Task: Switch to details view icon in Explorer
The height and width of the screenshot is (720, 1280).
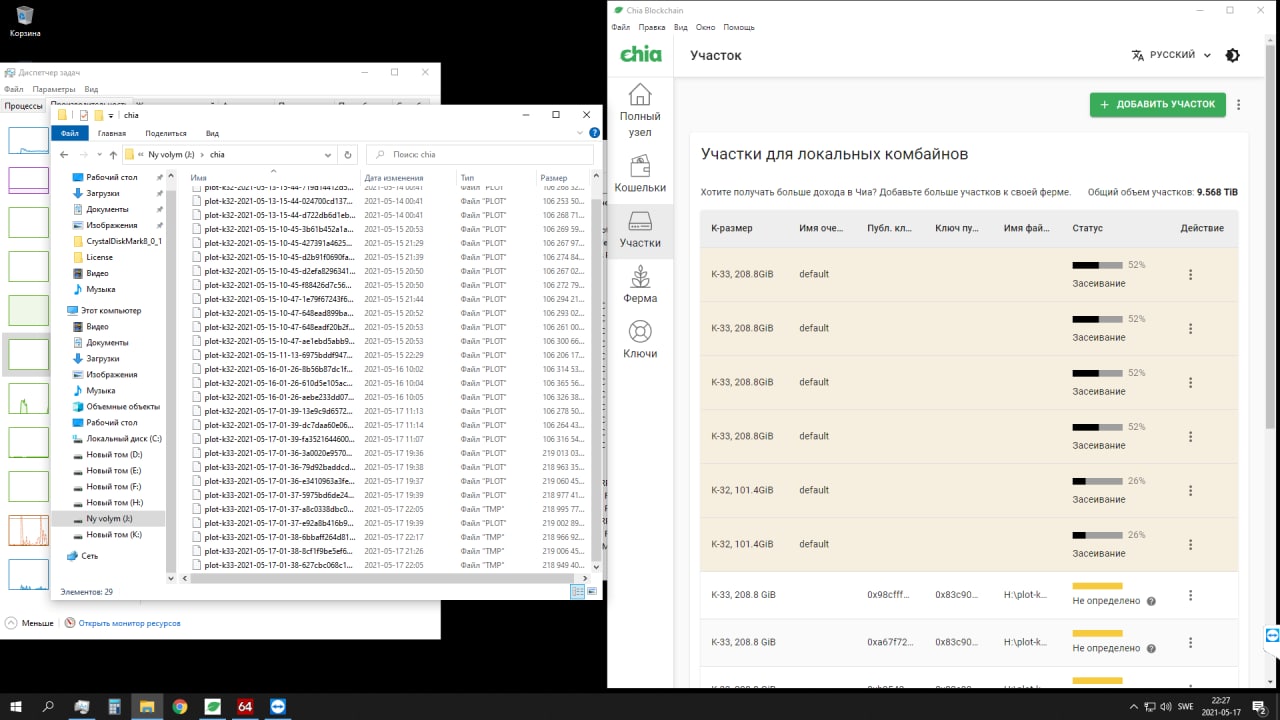Action: (577, 592)
